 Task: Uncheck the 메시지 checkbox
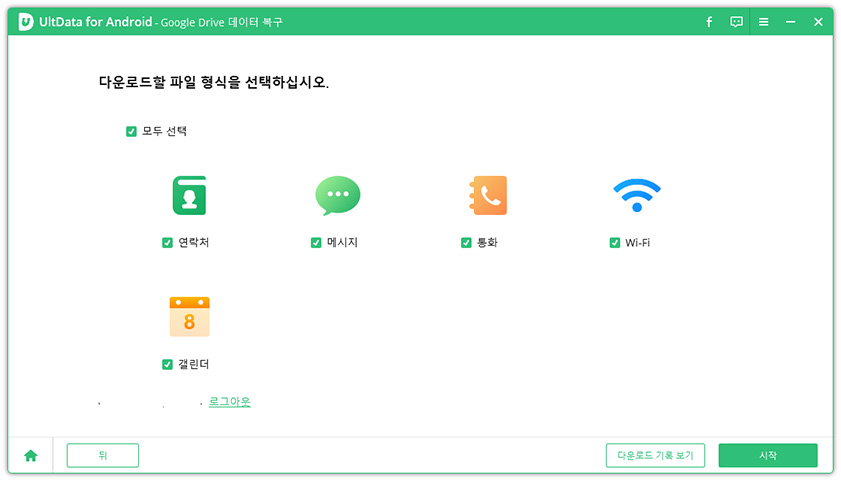coord(316,243)
